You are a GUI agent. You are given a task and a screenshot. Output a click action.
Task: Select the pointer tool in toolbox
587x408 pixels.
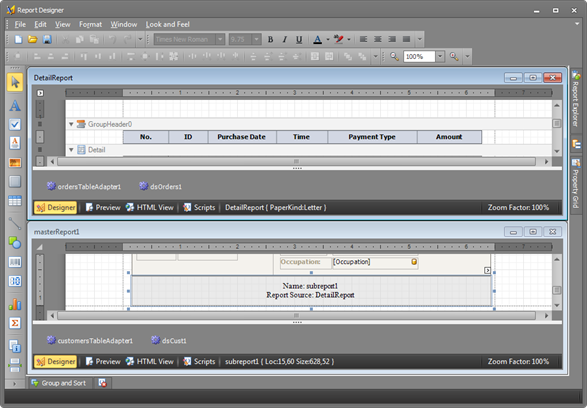tap(15, 82)
